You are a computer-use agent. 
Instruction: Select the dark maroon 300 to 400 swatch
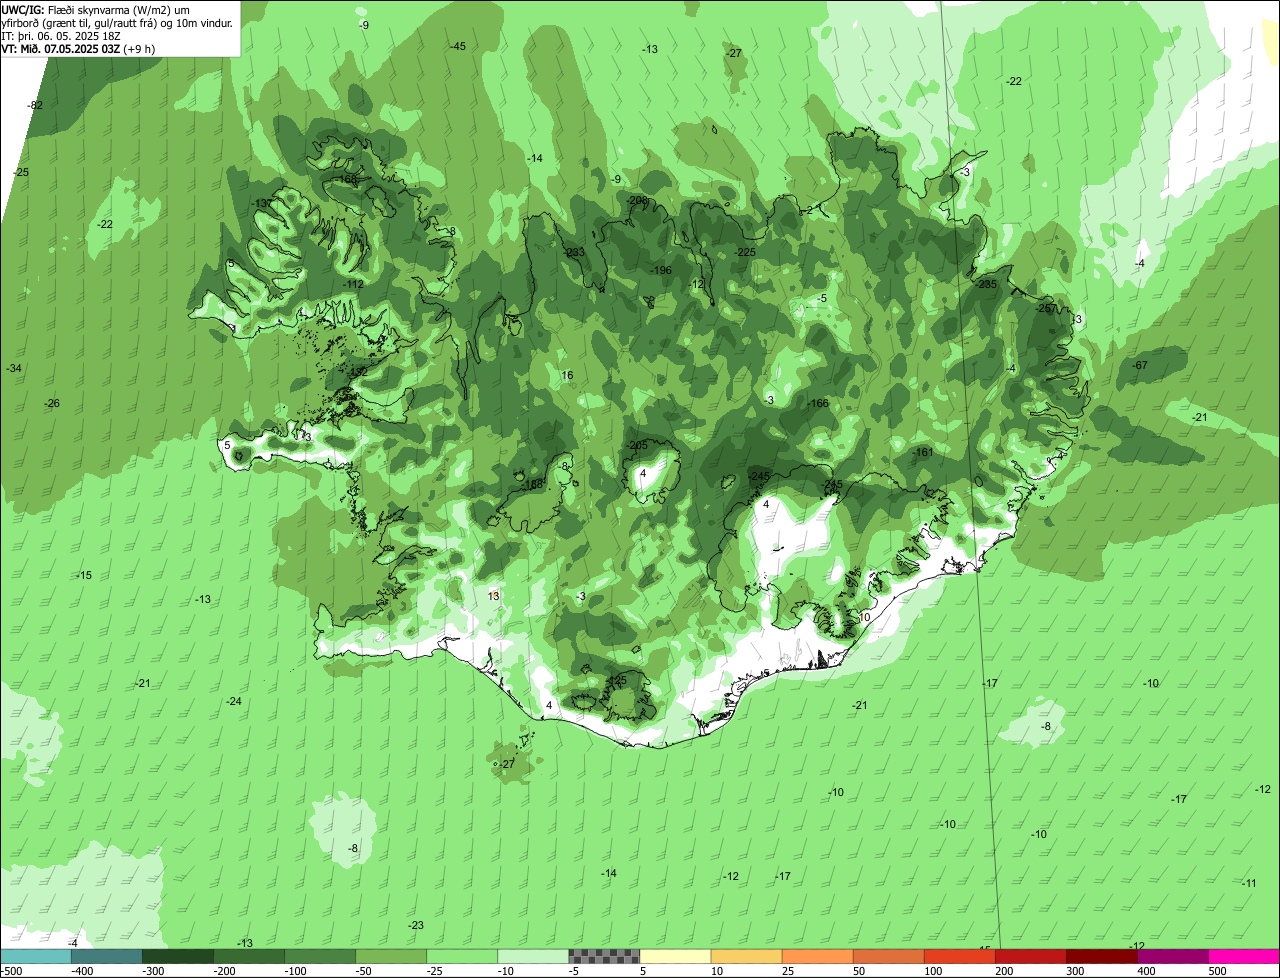tap(1101, 956)
